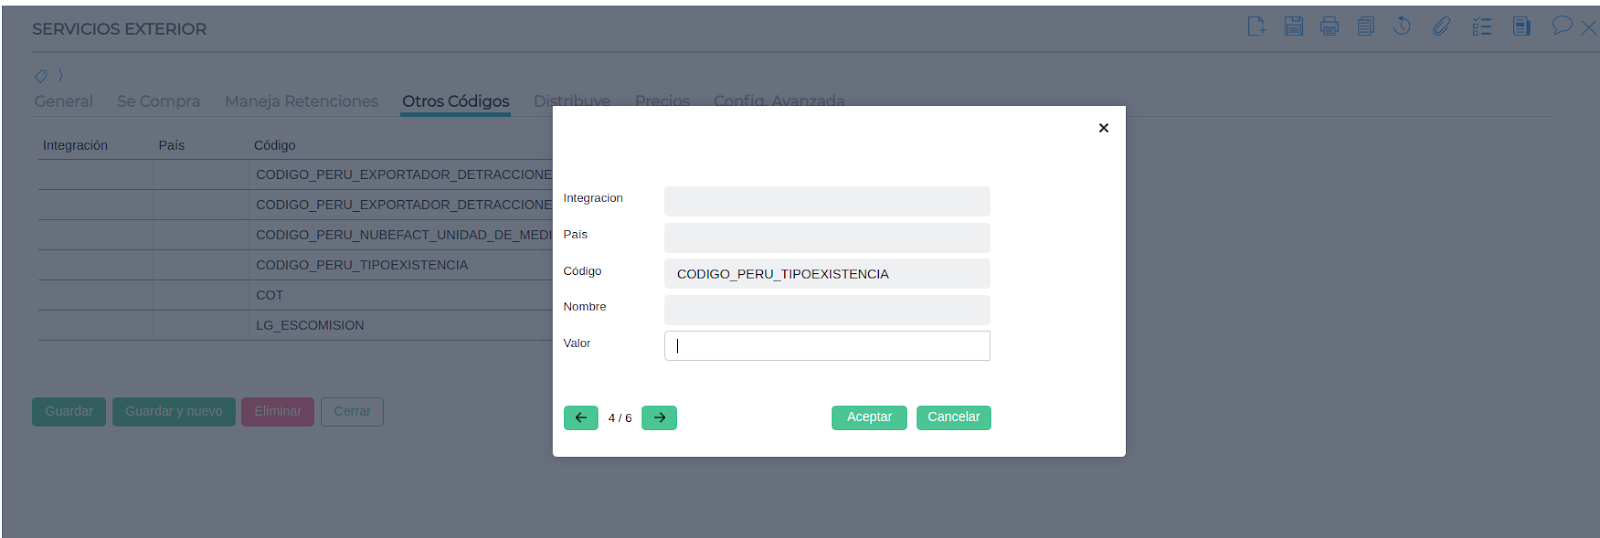Click the save floppy disk icon

tap(1294, 27)
